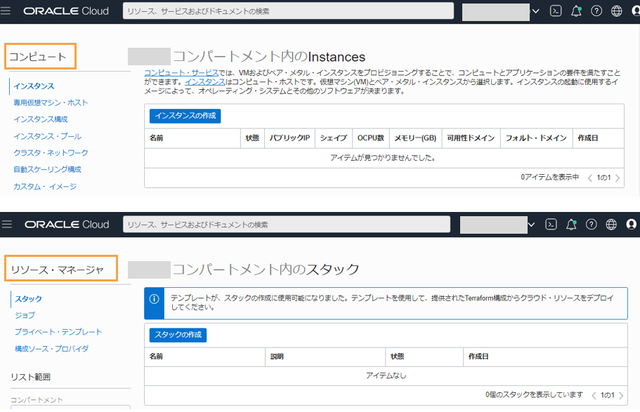Open Cloud Shell icon in the bottom console header

pos(551,224)
